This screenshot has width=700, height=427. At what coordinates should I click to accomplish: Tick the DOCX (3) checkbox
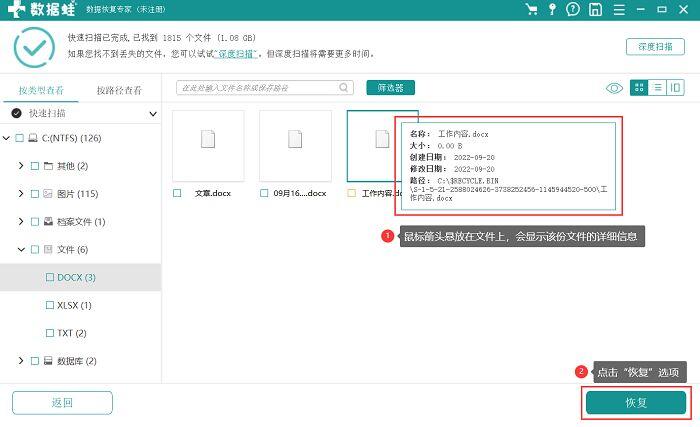pos(50,277)
